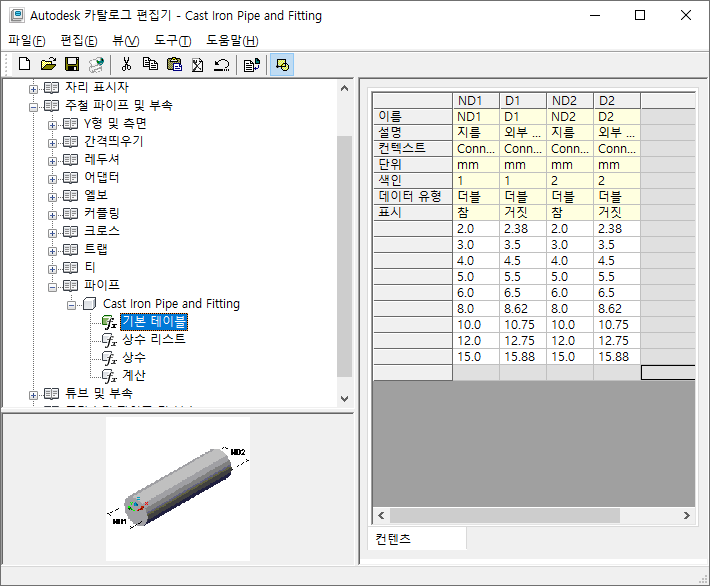Open the 뷰(V) menu
This screenshot has height=586, width=710.
point(125,41)
